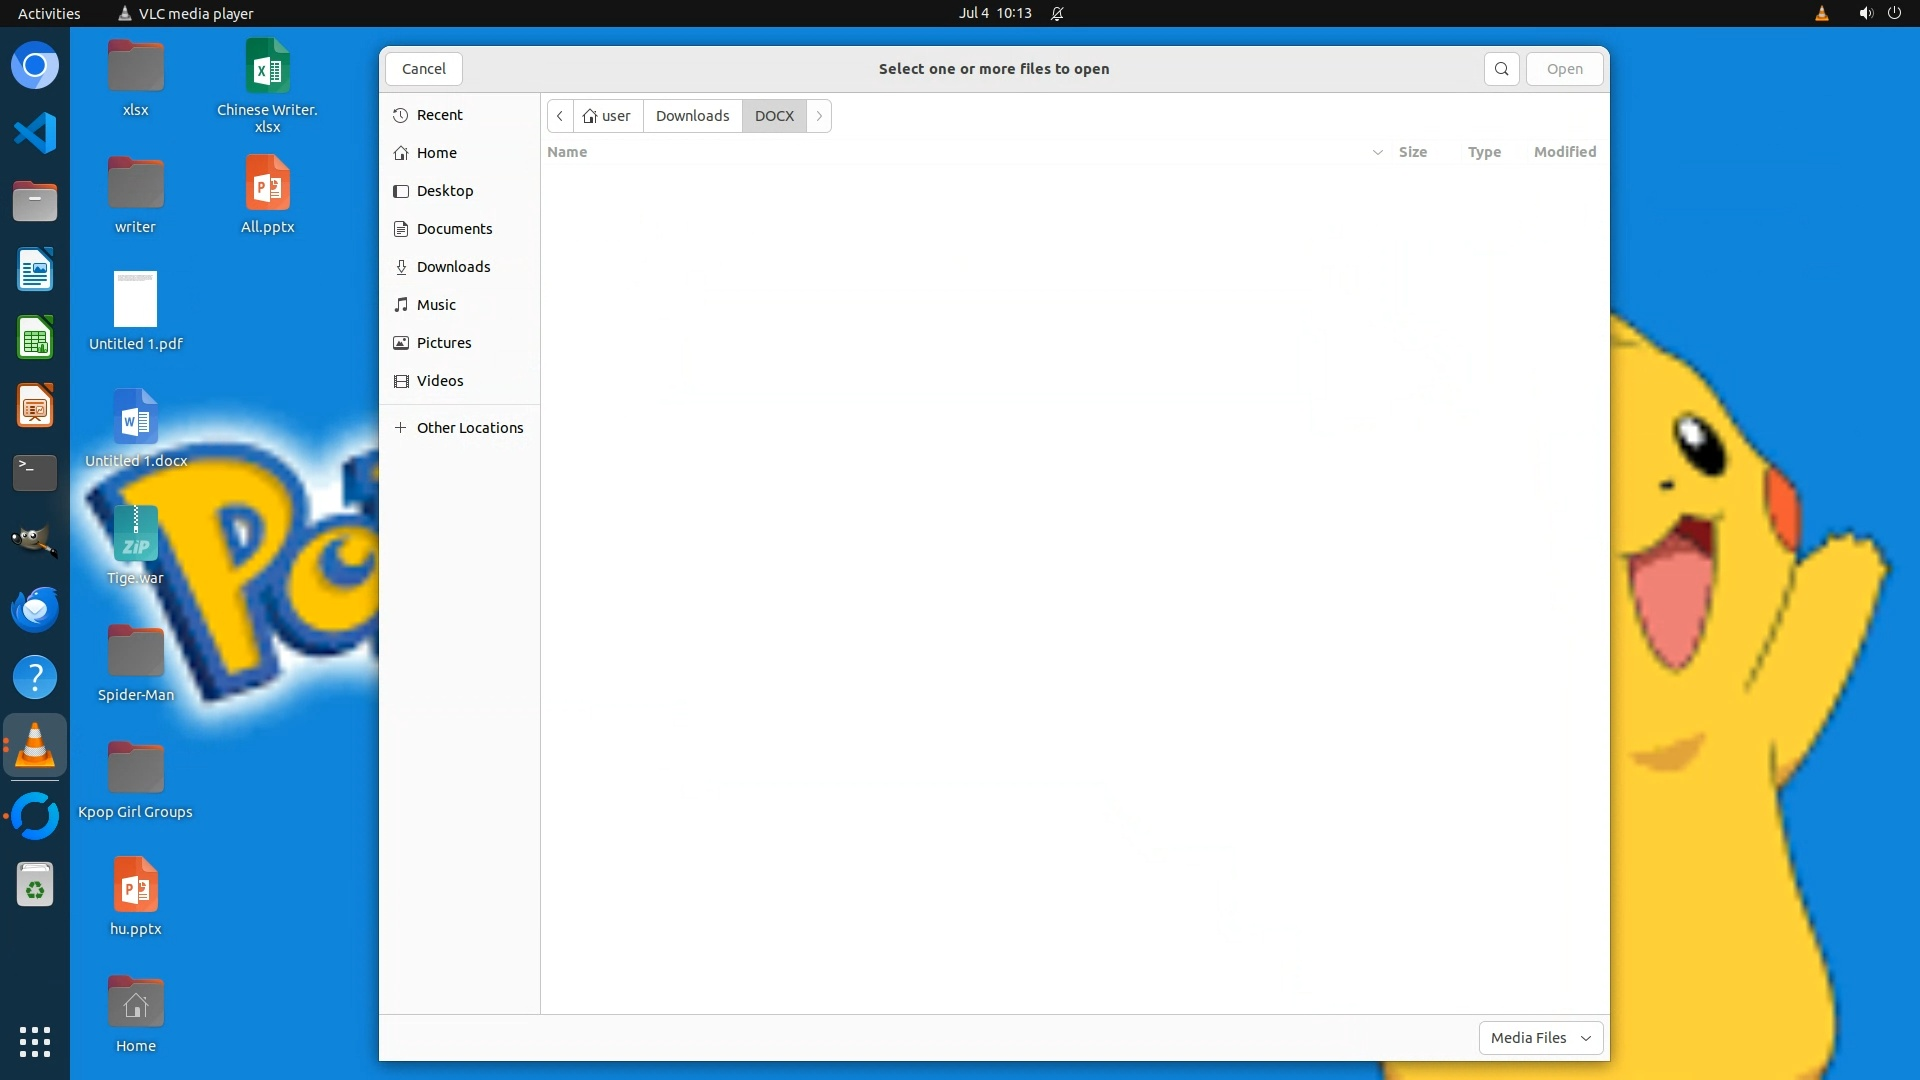
Task: Toggle the notifications bell in top bar
Action: pos(1057,13)
